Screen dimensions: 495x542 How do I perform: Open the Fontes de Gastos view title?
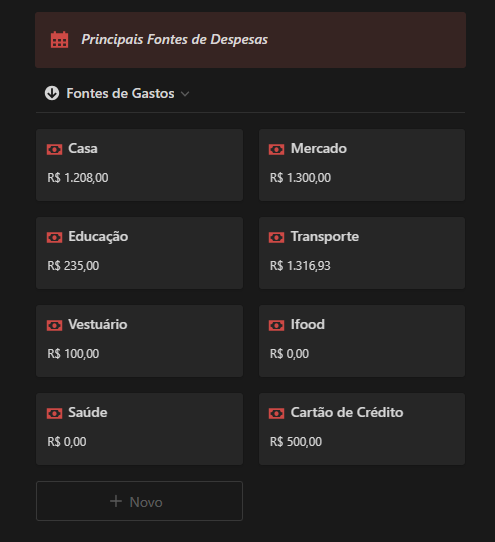click(120, 93)
